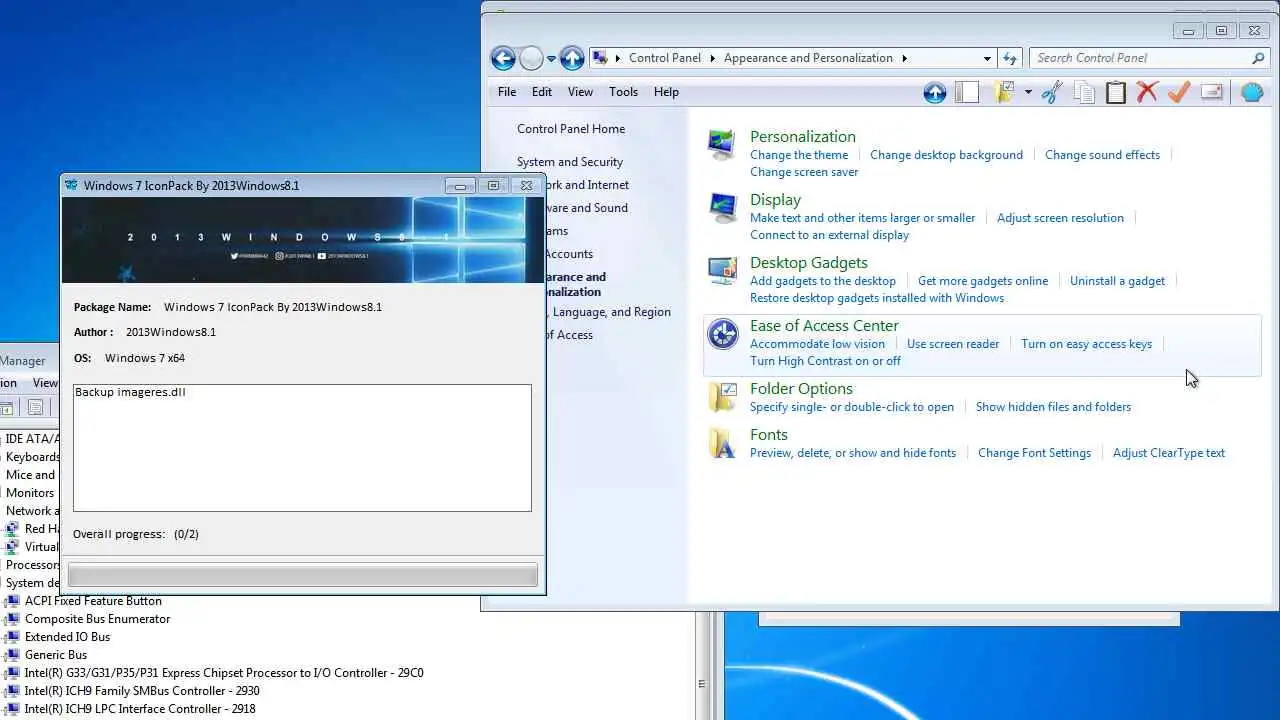This screenshot has height=720, width=1280.
Task: Click Get more gadgets online
Action: 983,281
